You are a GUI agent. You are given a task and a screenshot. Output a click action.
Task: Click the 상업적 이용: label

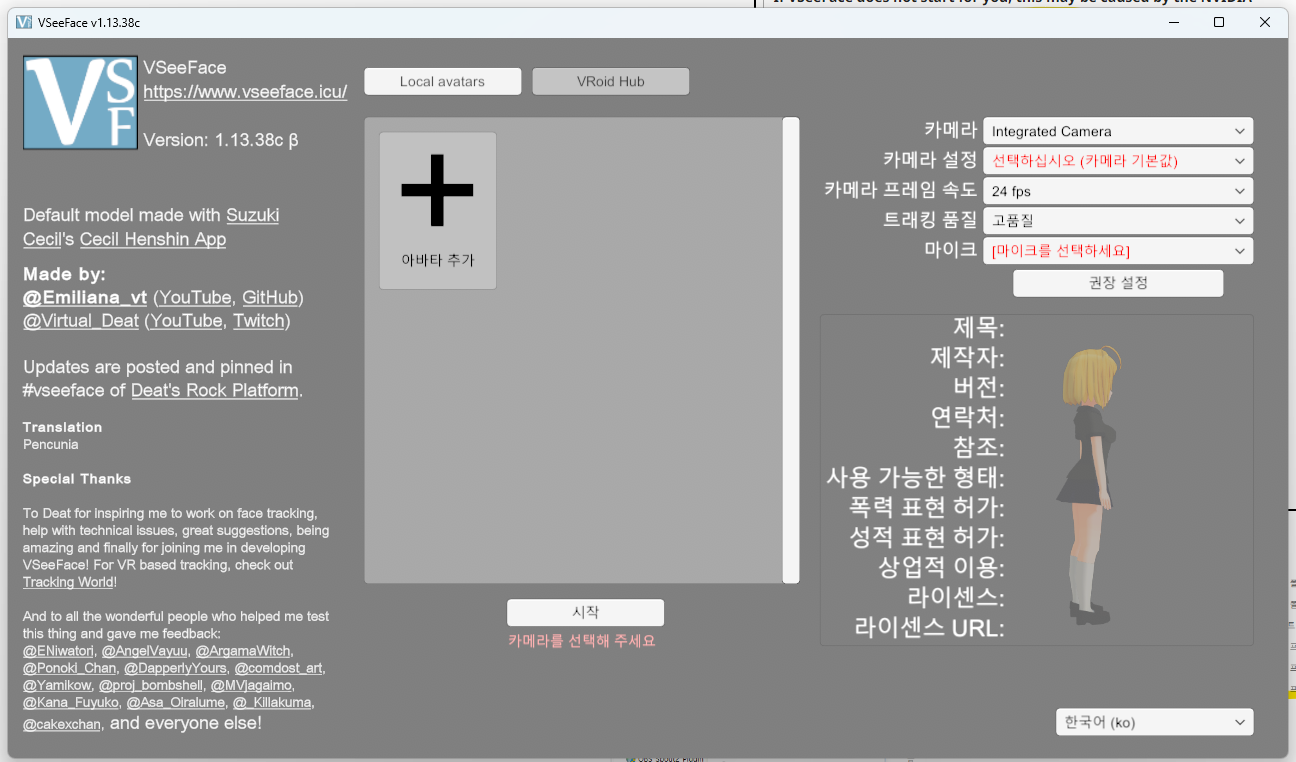pyautogui.click(x=942, y=568)
